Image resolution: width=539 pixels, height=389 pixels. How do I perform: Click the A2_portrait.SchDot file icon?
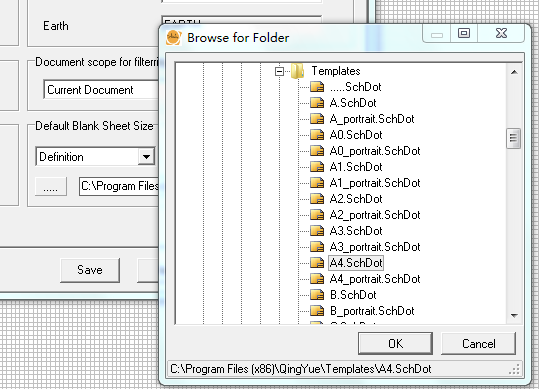(317, 215)
